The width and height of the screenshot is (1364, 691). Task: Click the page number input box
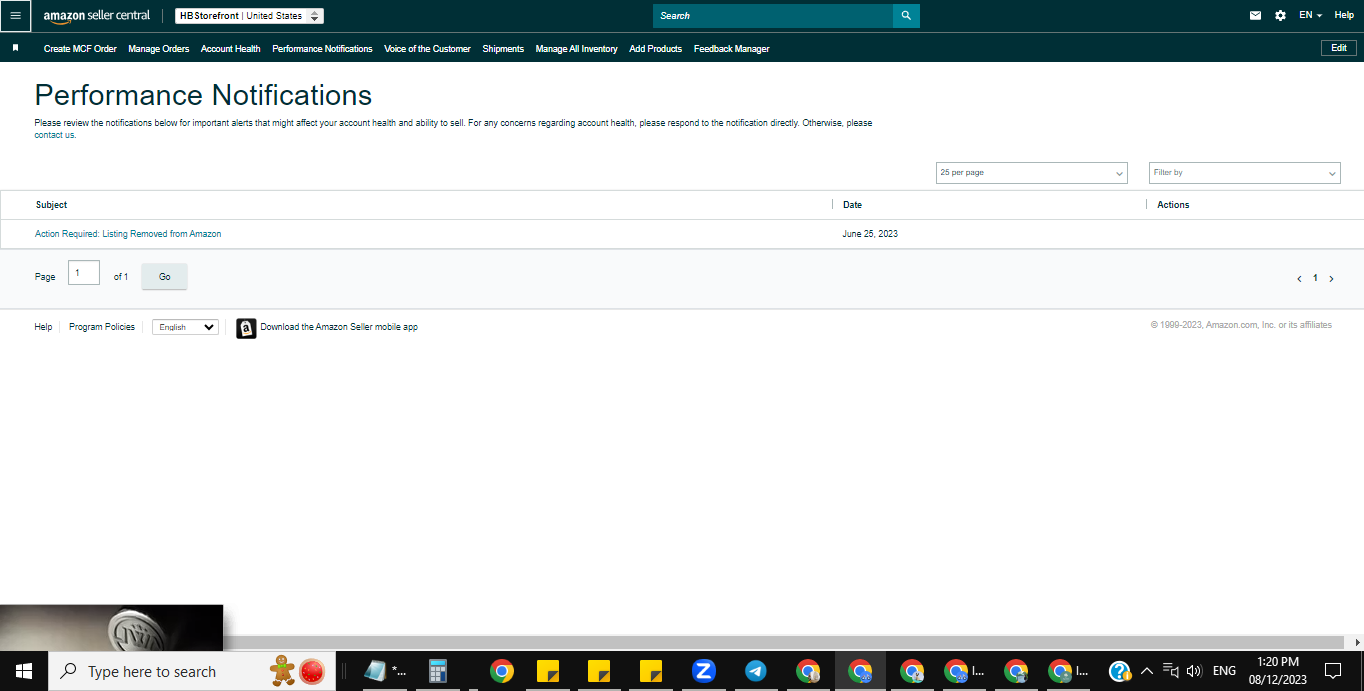[84, 273]
